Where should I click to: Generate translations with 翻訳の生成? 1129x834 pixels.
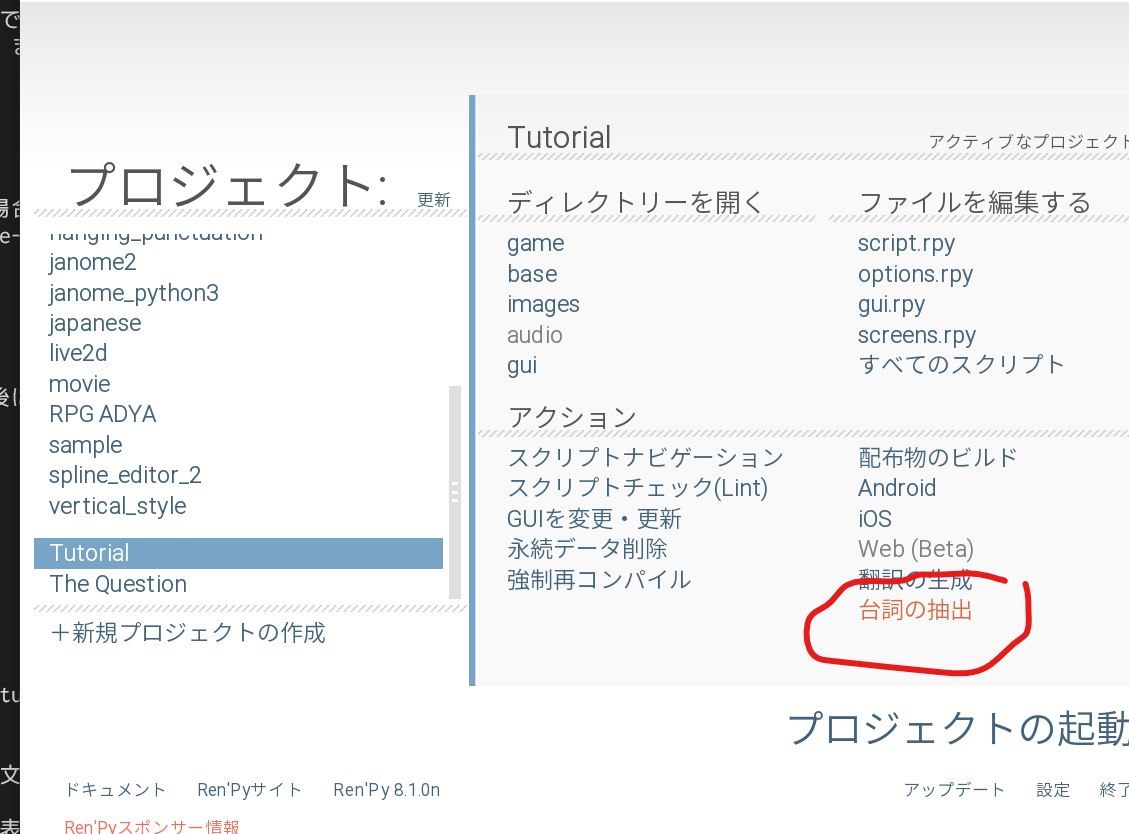(x=913, y=578)
